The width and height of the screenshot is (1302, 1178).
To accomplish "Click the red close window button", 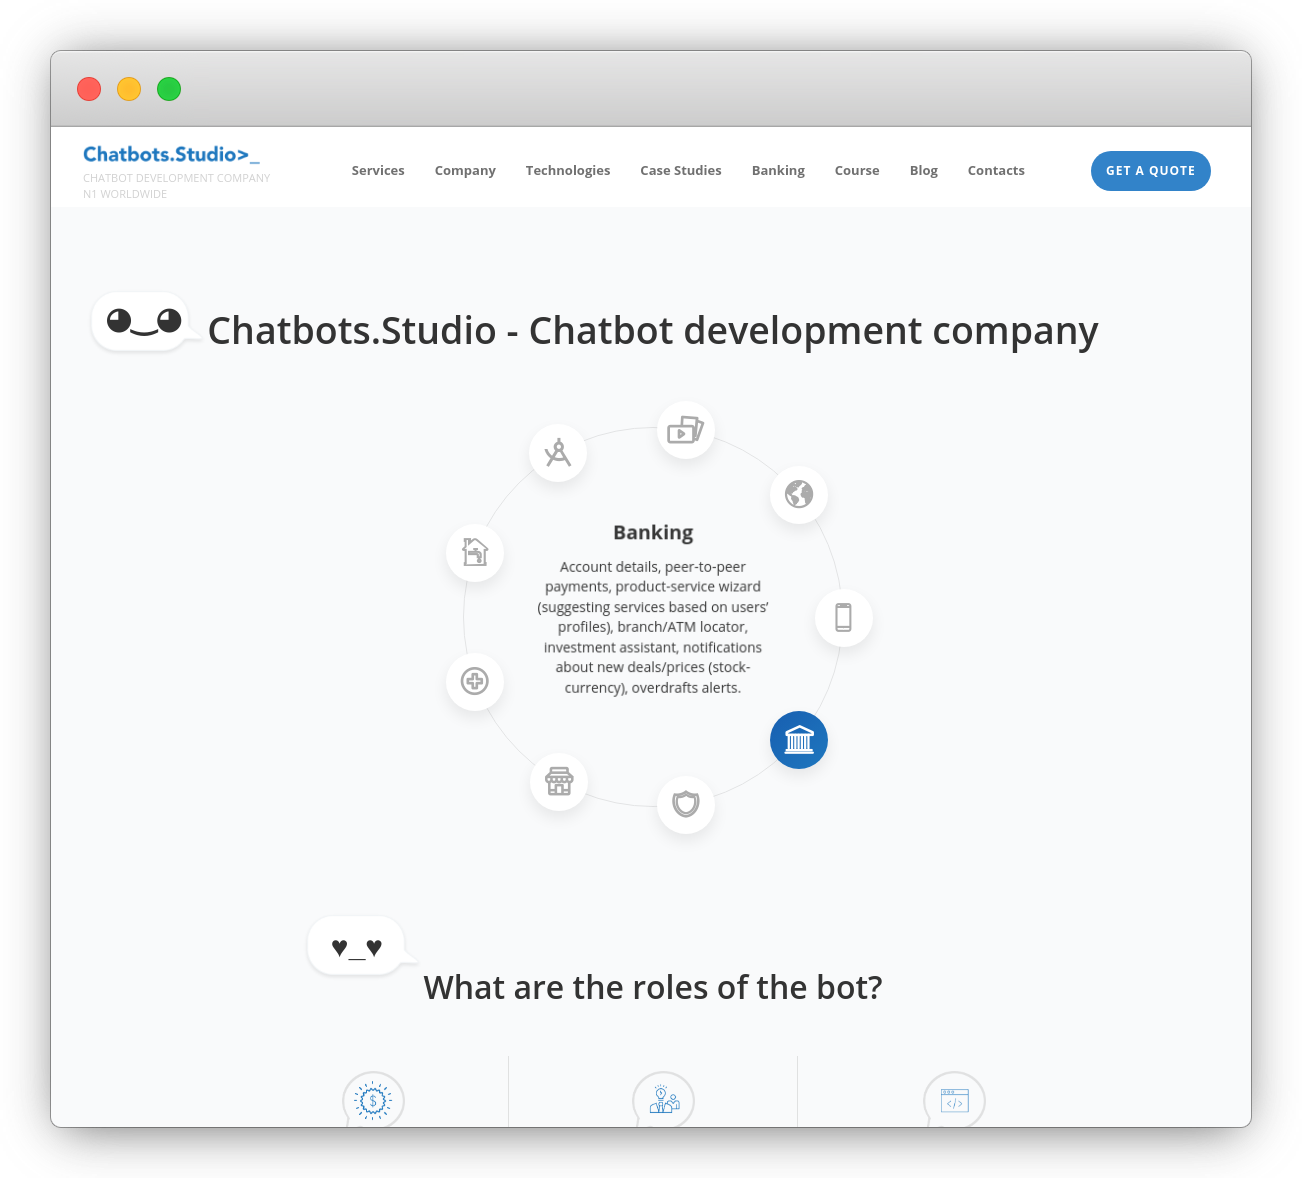I will (89, 89).
